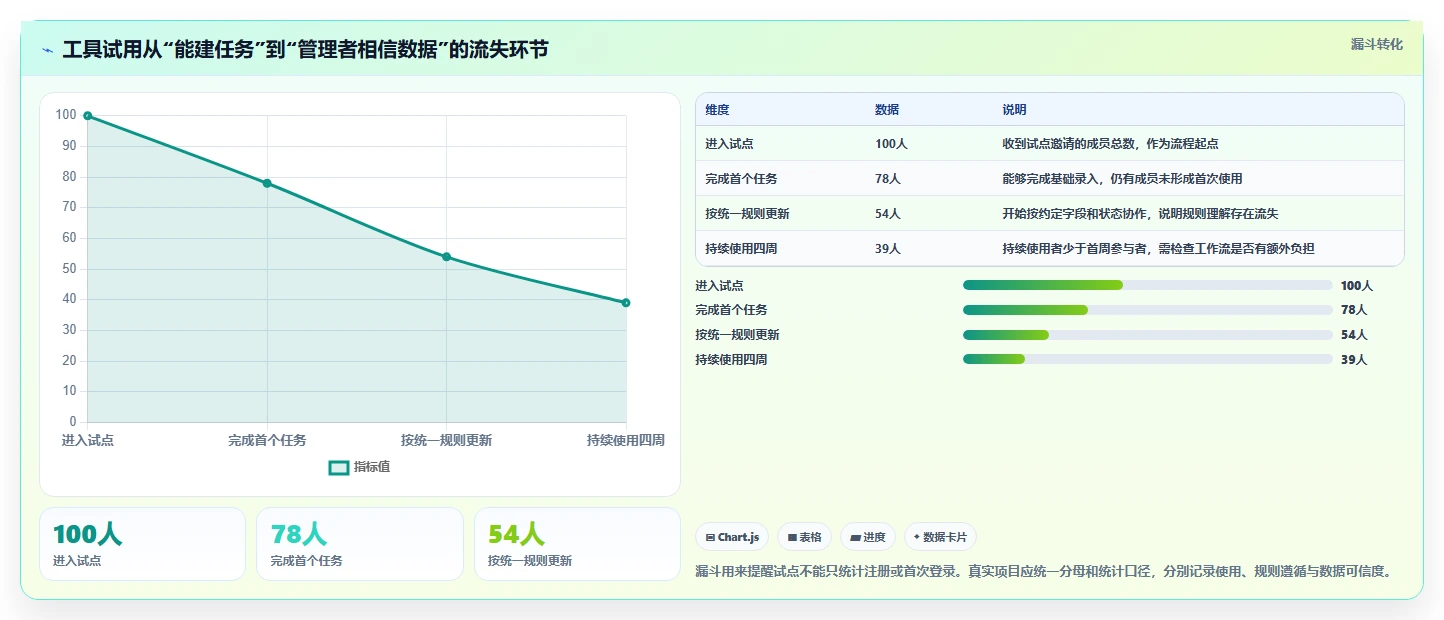Click the lightning icon beside the title

point(47,50)
